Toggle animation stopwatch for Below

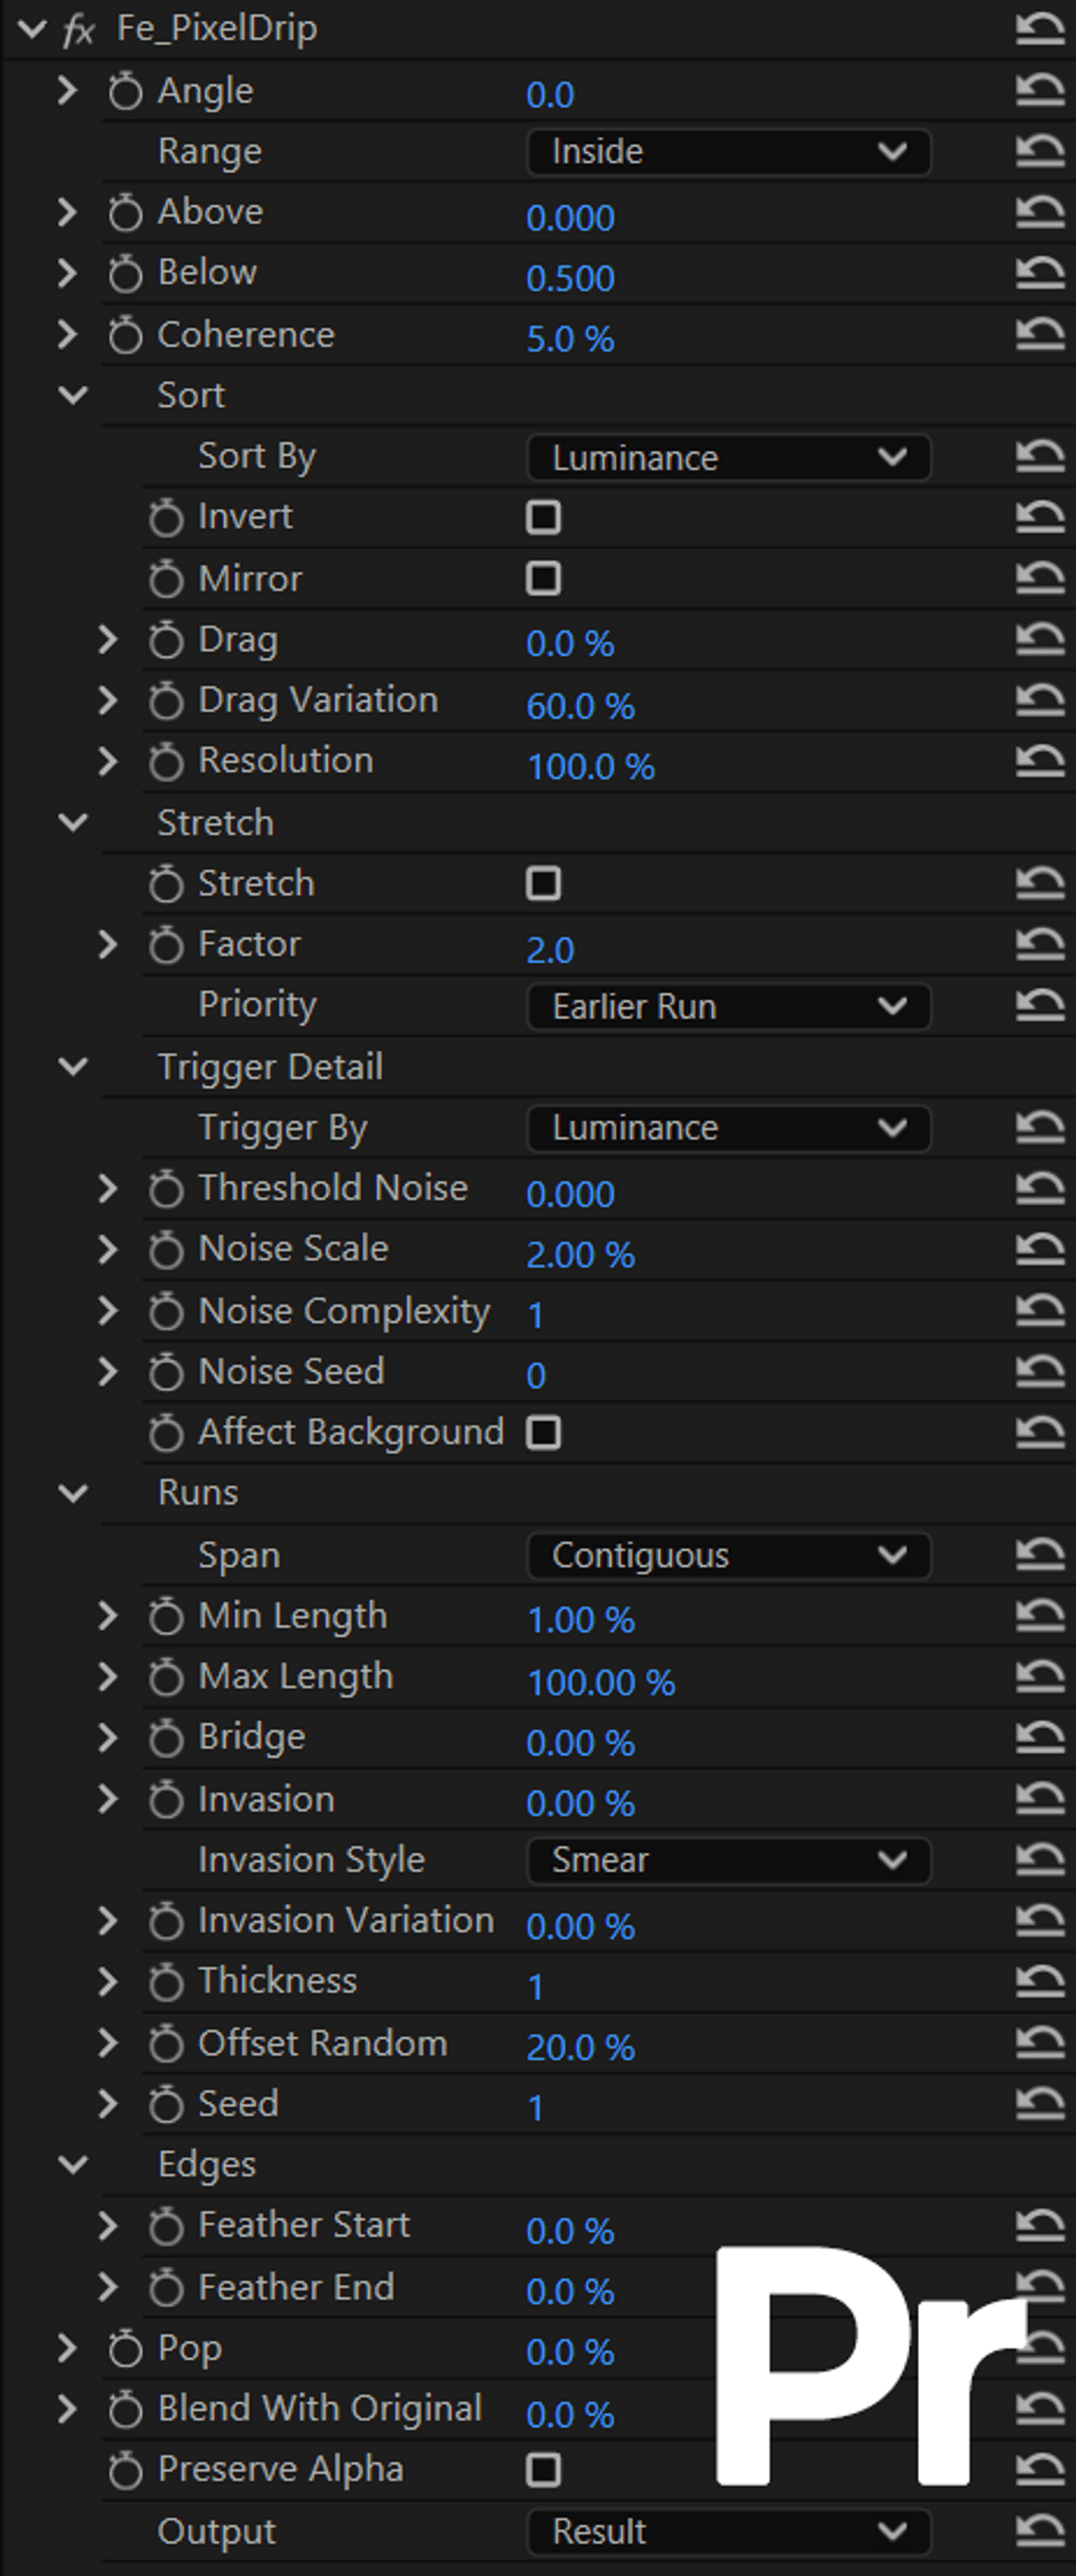(125, 274)
